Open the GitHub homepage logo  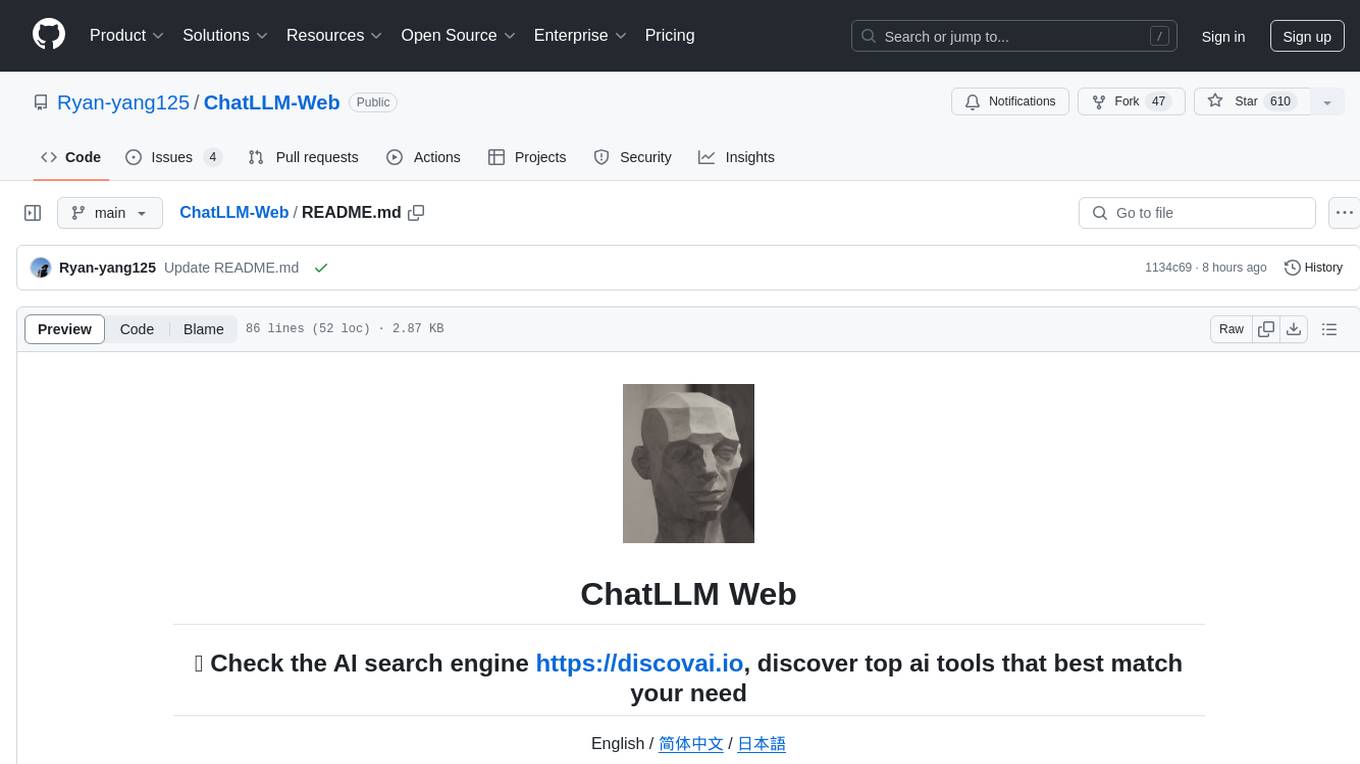(48, 35)
